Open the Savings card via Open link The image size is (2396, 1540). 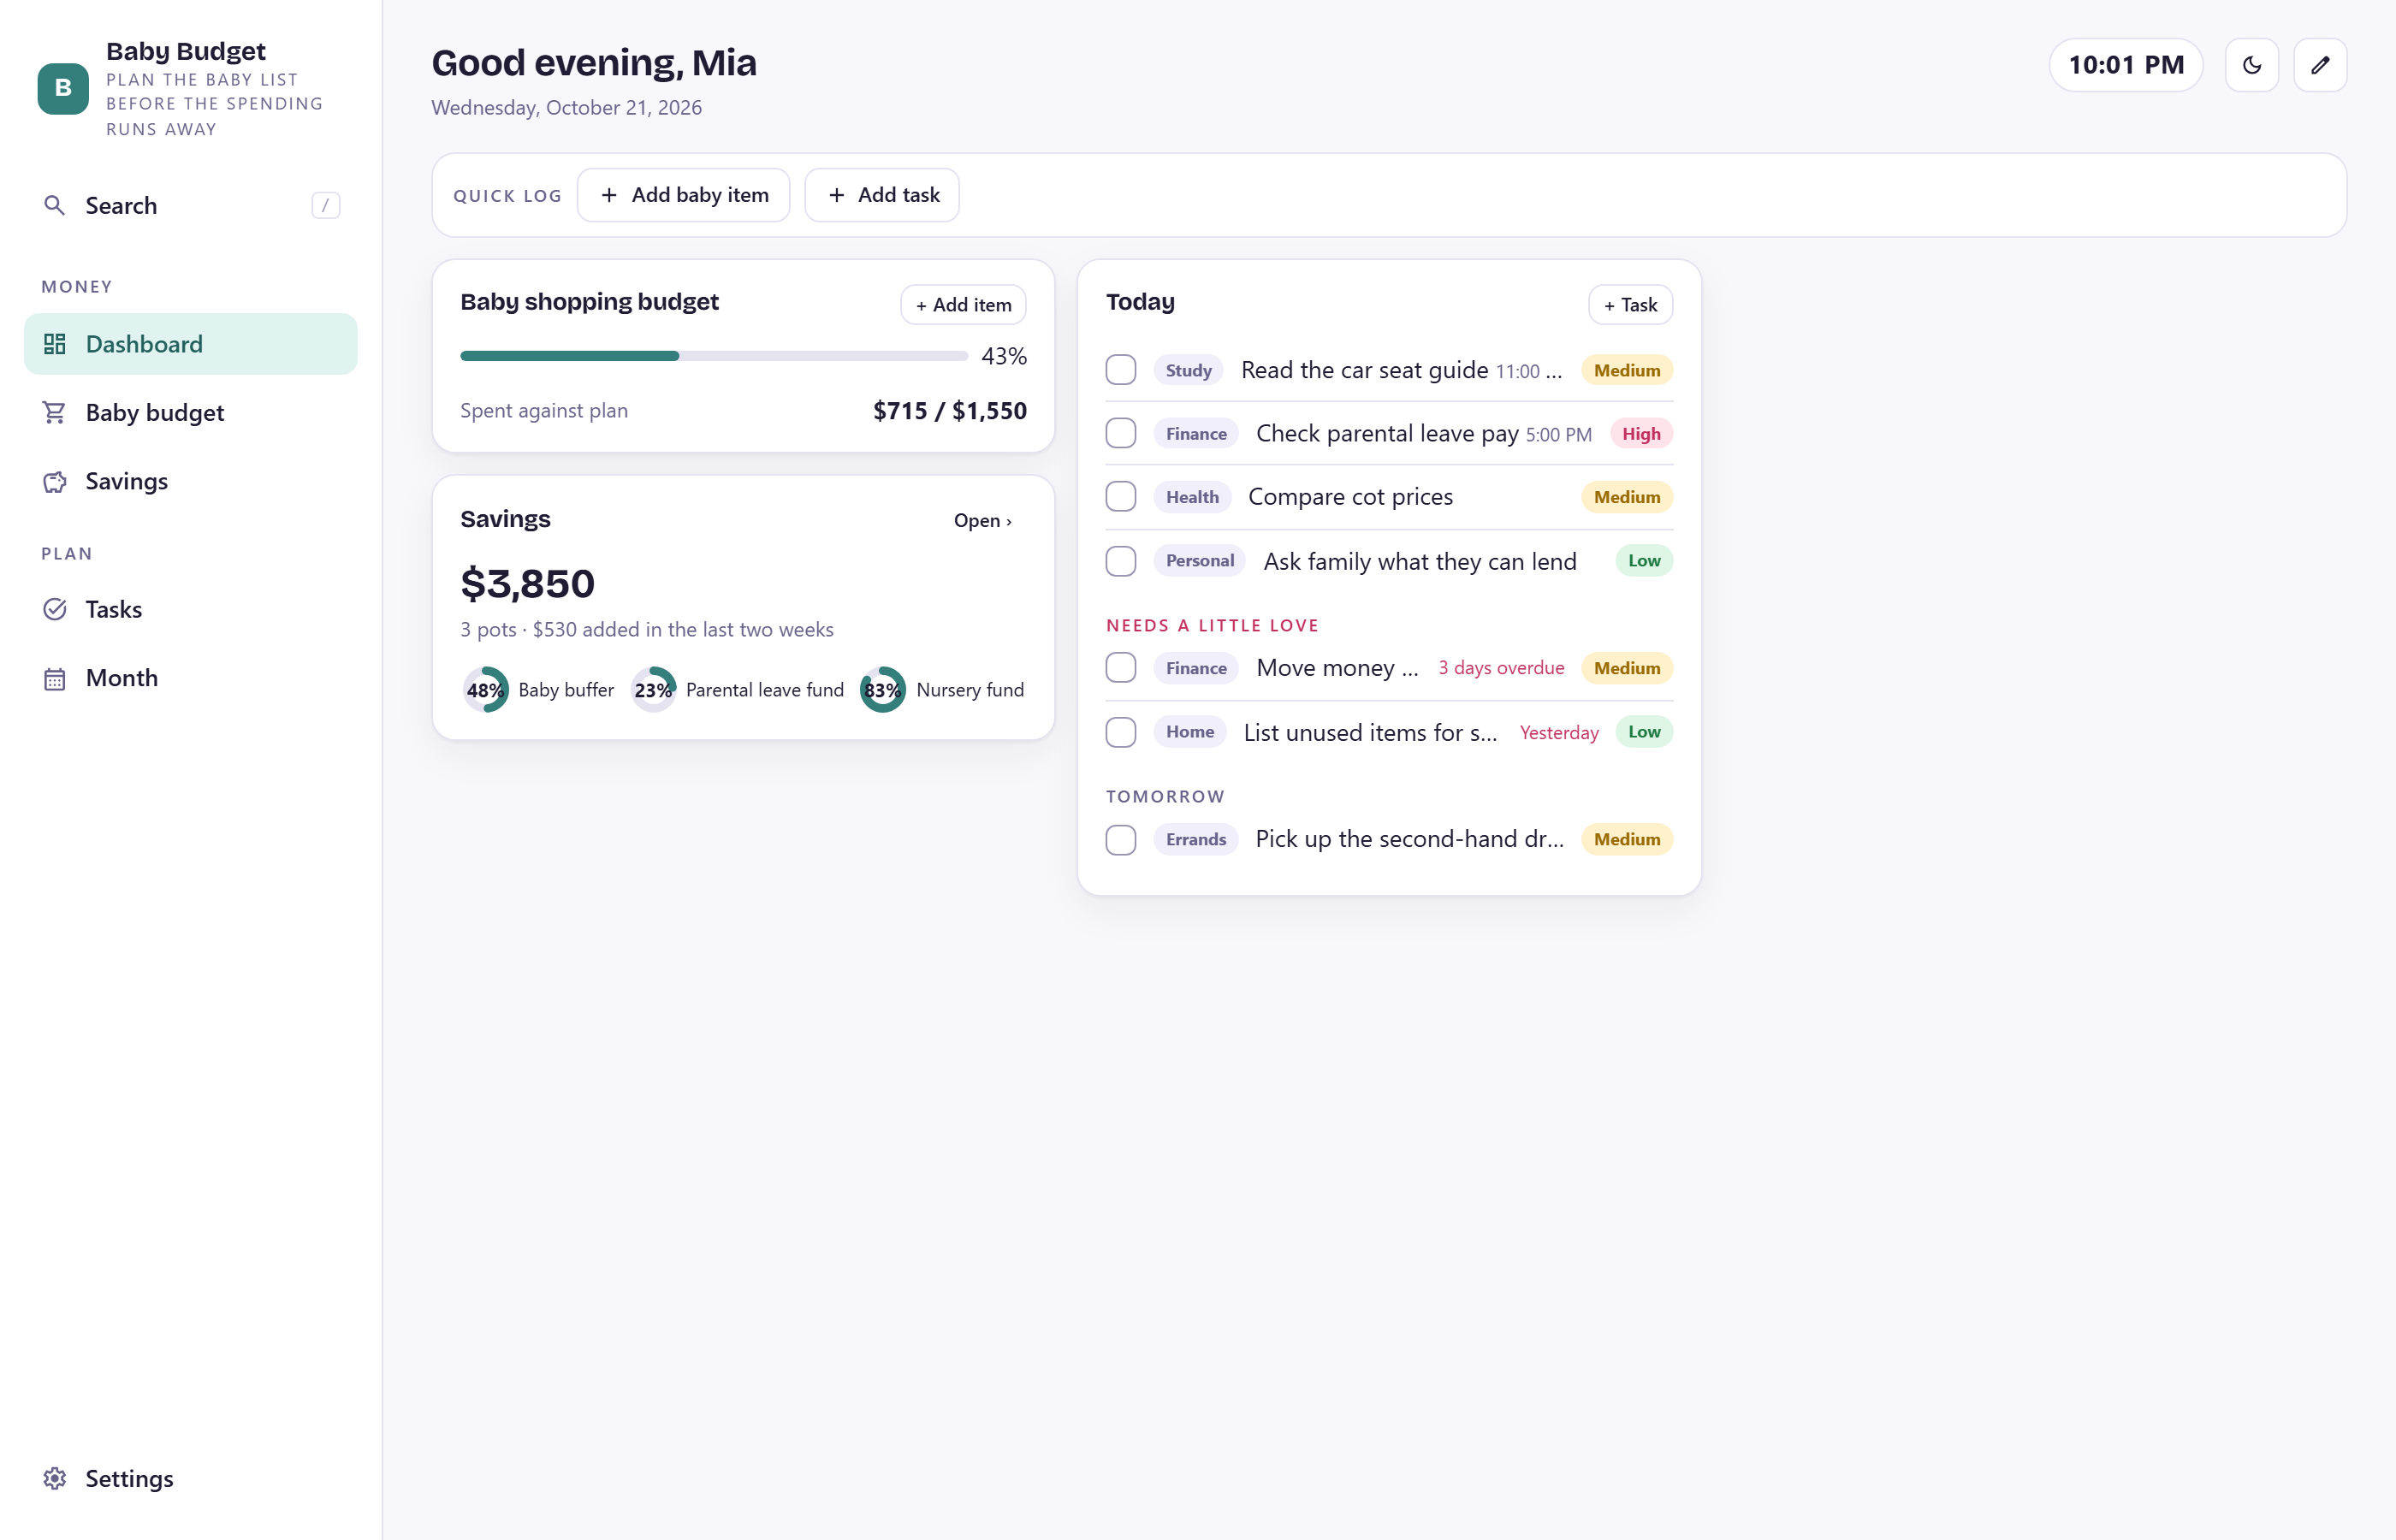click(x=983, y=520)
